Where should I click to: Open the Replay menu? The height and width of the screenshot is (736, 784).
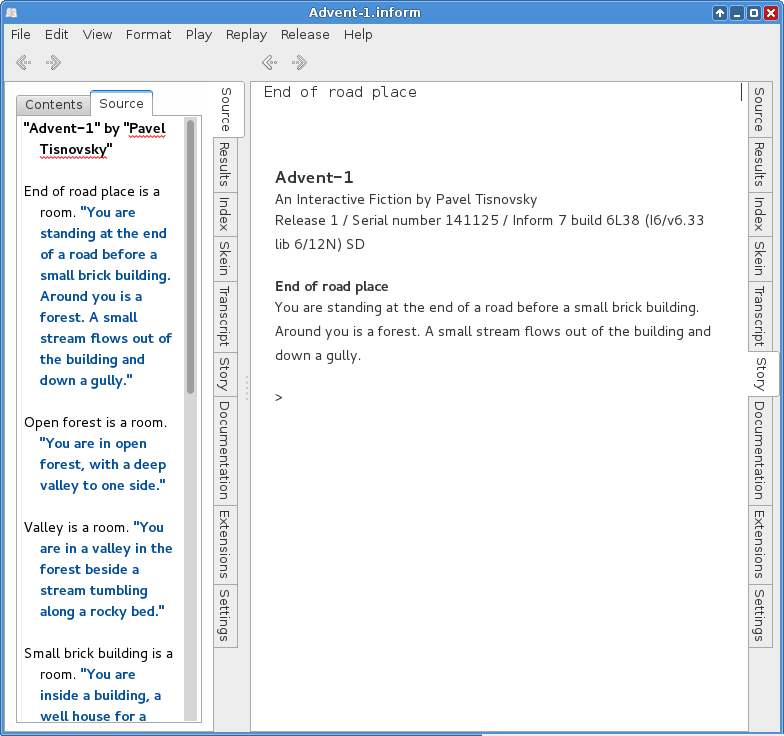(x=246, y=34)
